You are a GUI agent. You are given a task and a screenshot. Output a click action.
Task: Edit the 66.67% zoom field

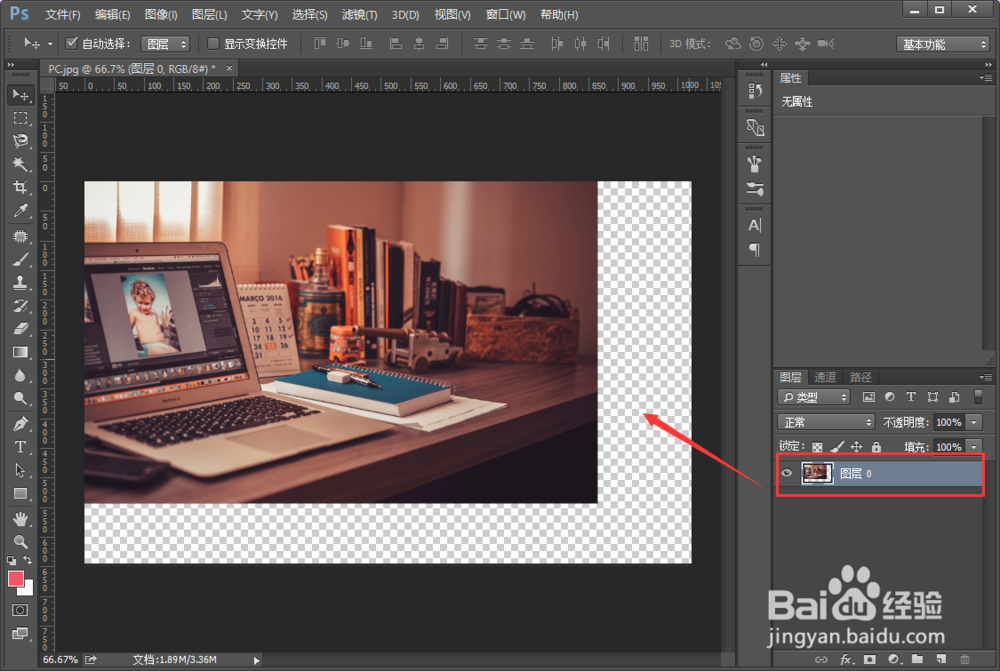pyautogui.click(x=60, y=660)
